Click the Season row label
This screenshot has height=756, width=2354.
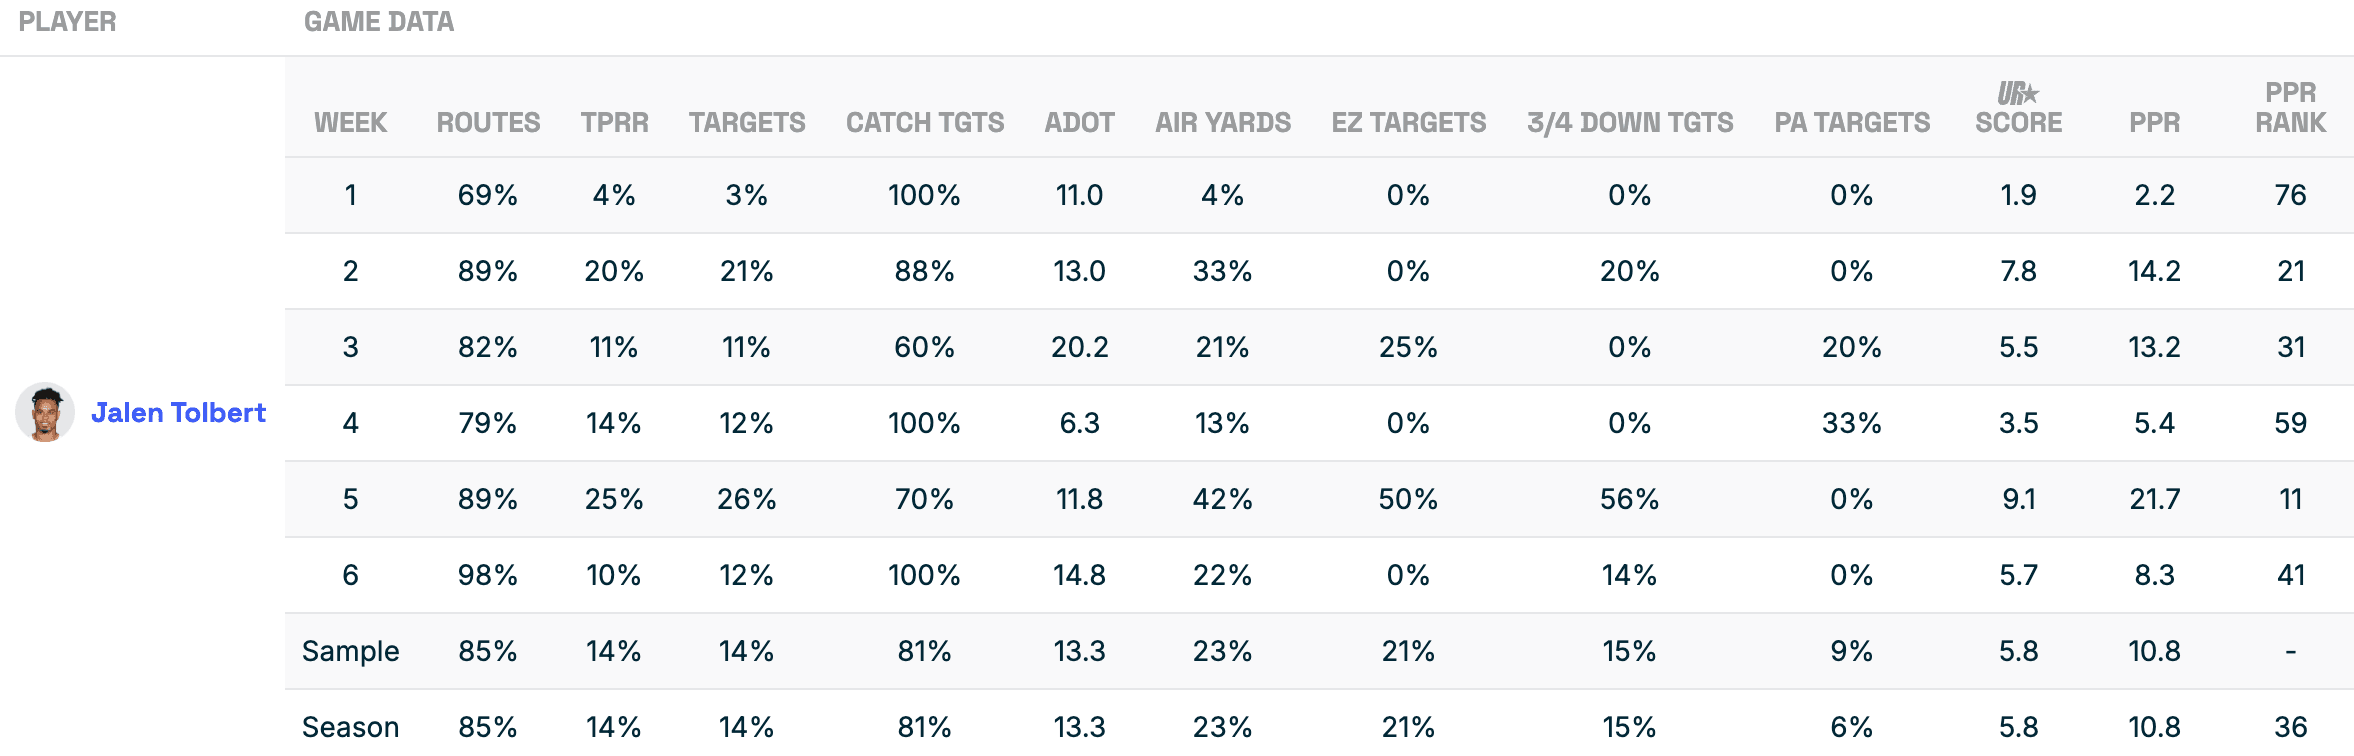coord(350,727)
